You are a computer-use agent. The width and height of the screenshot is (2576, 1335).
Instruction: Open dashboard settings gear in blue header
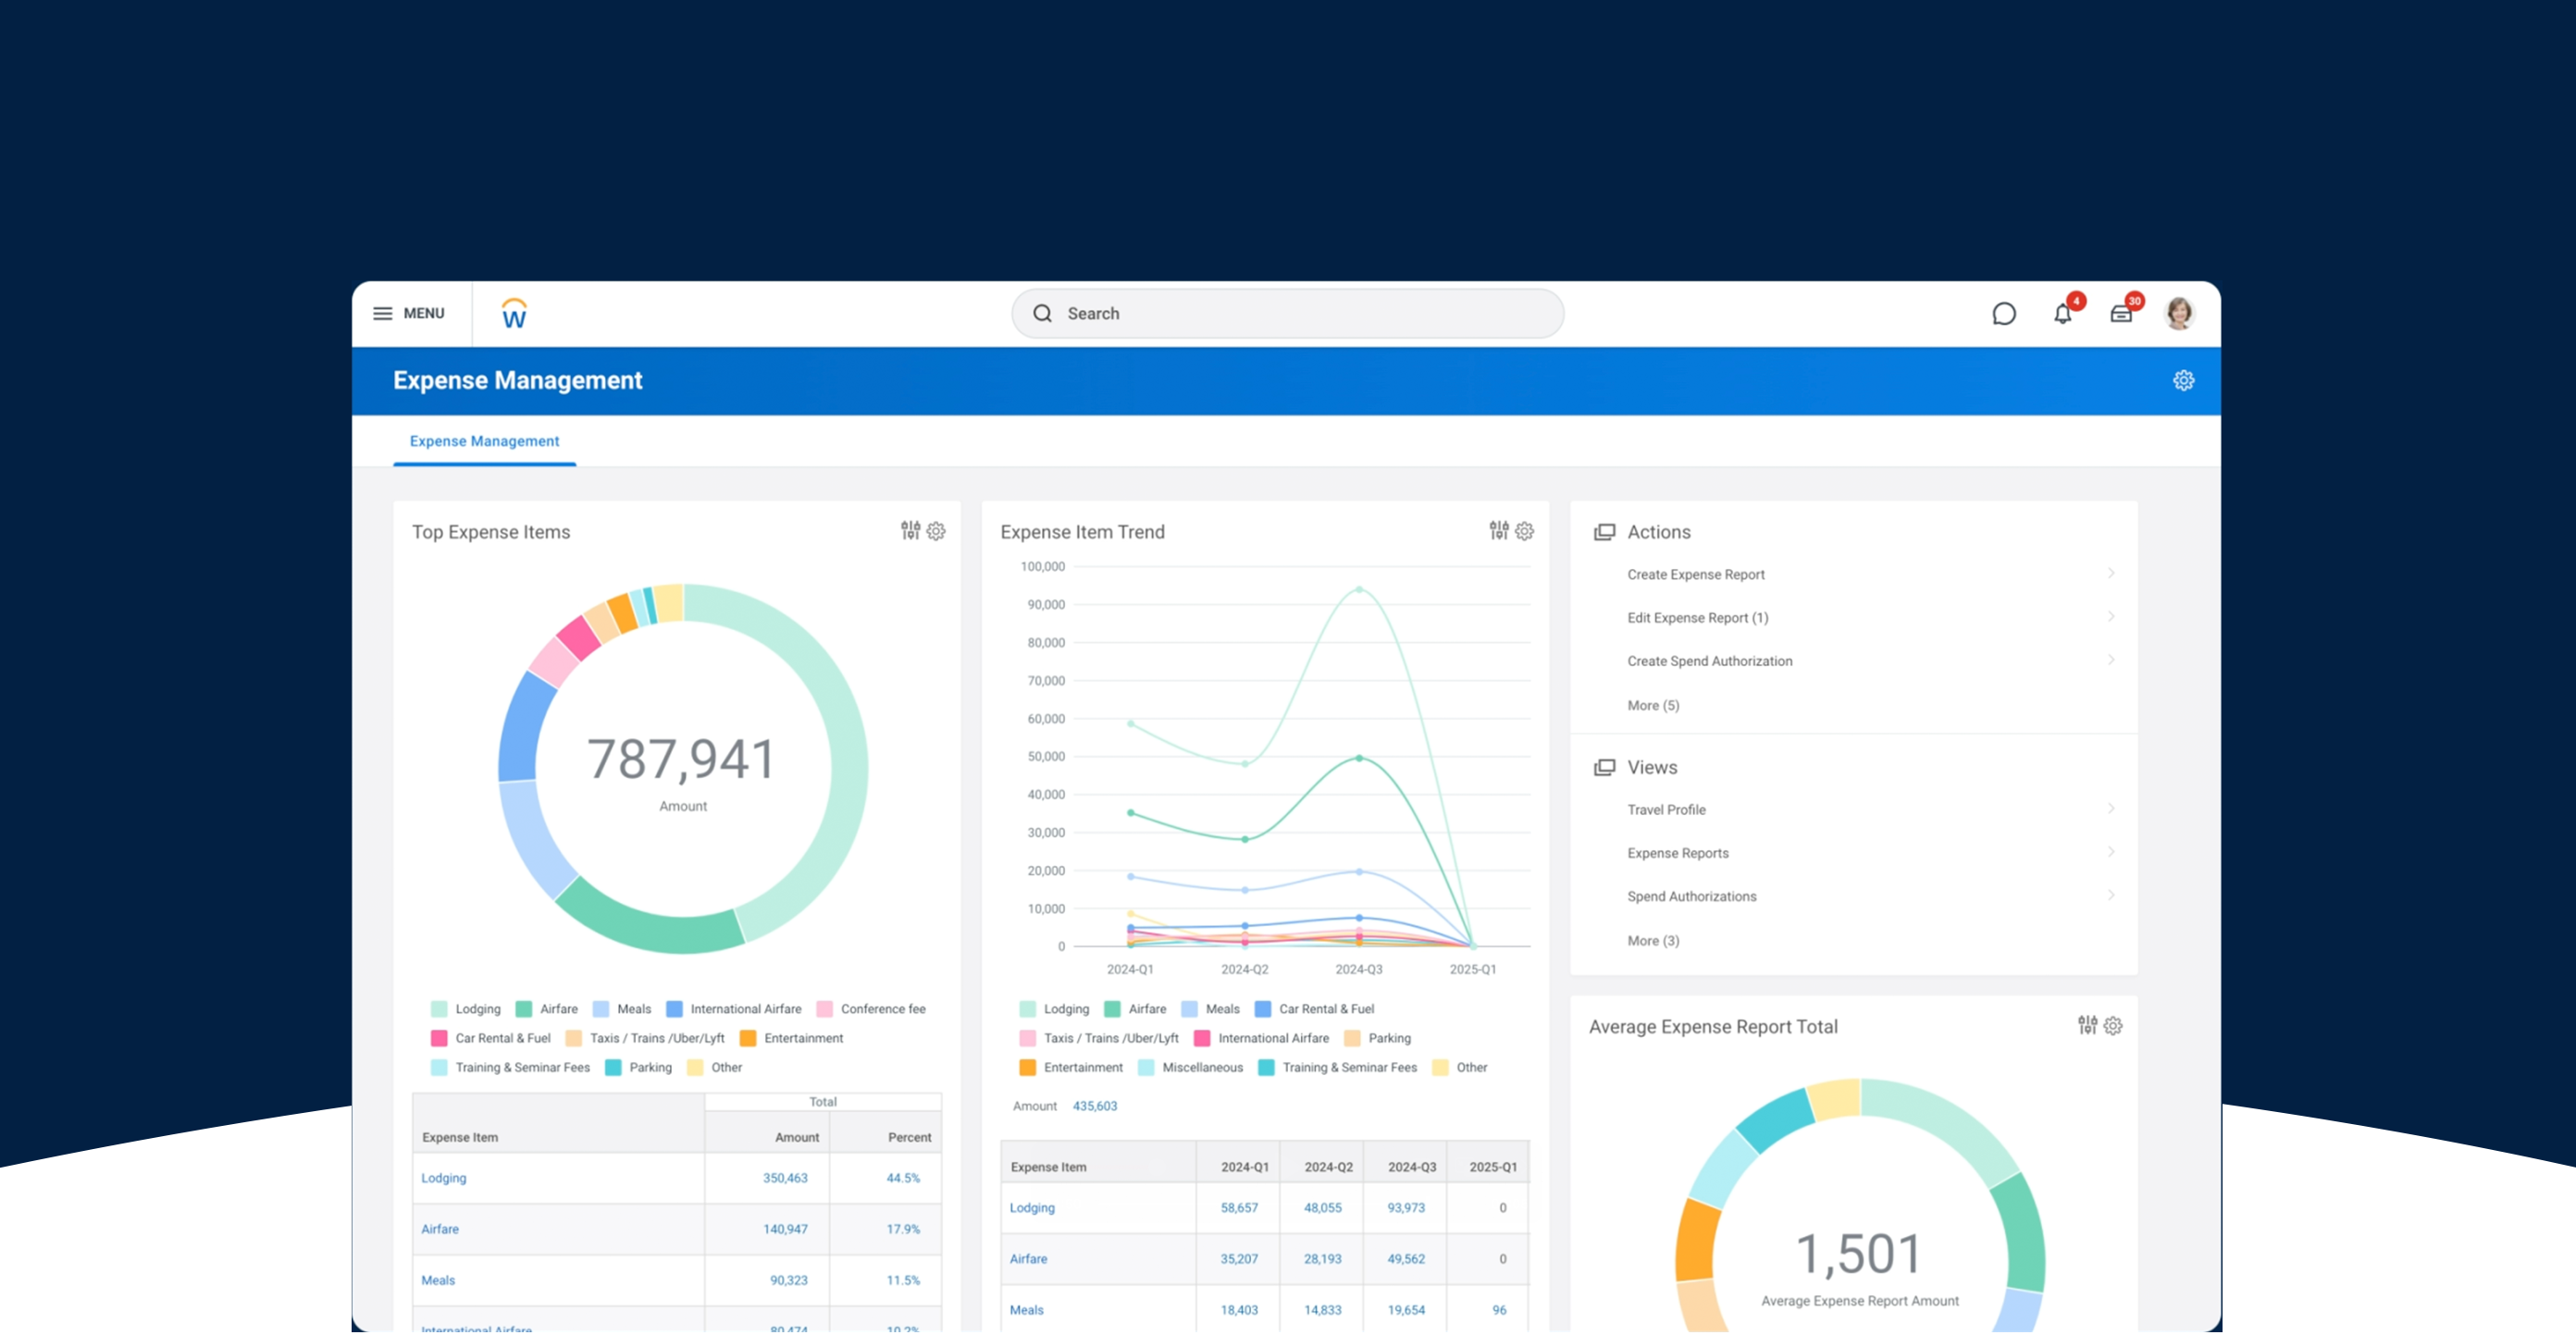tap(2183, 381)
